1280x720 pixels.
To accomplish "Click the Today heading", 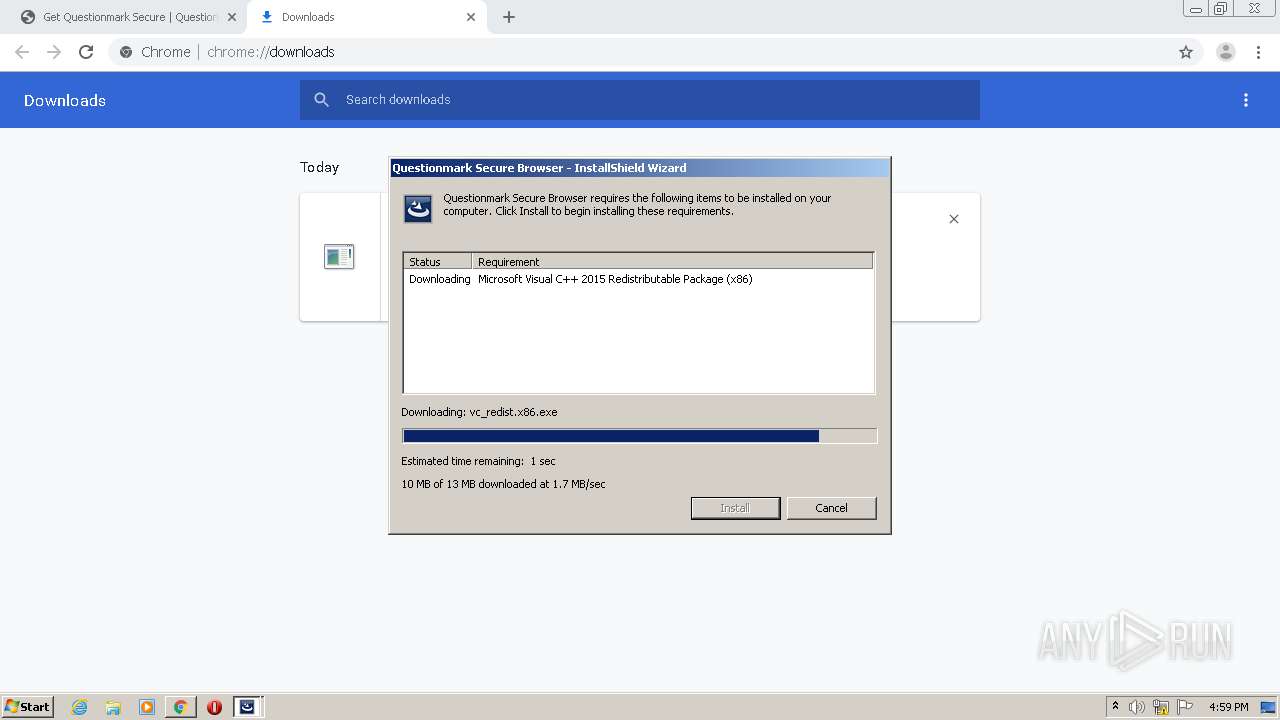I will coord(320,167).
